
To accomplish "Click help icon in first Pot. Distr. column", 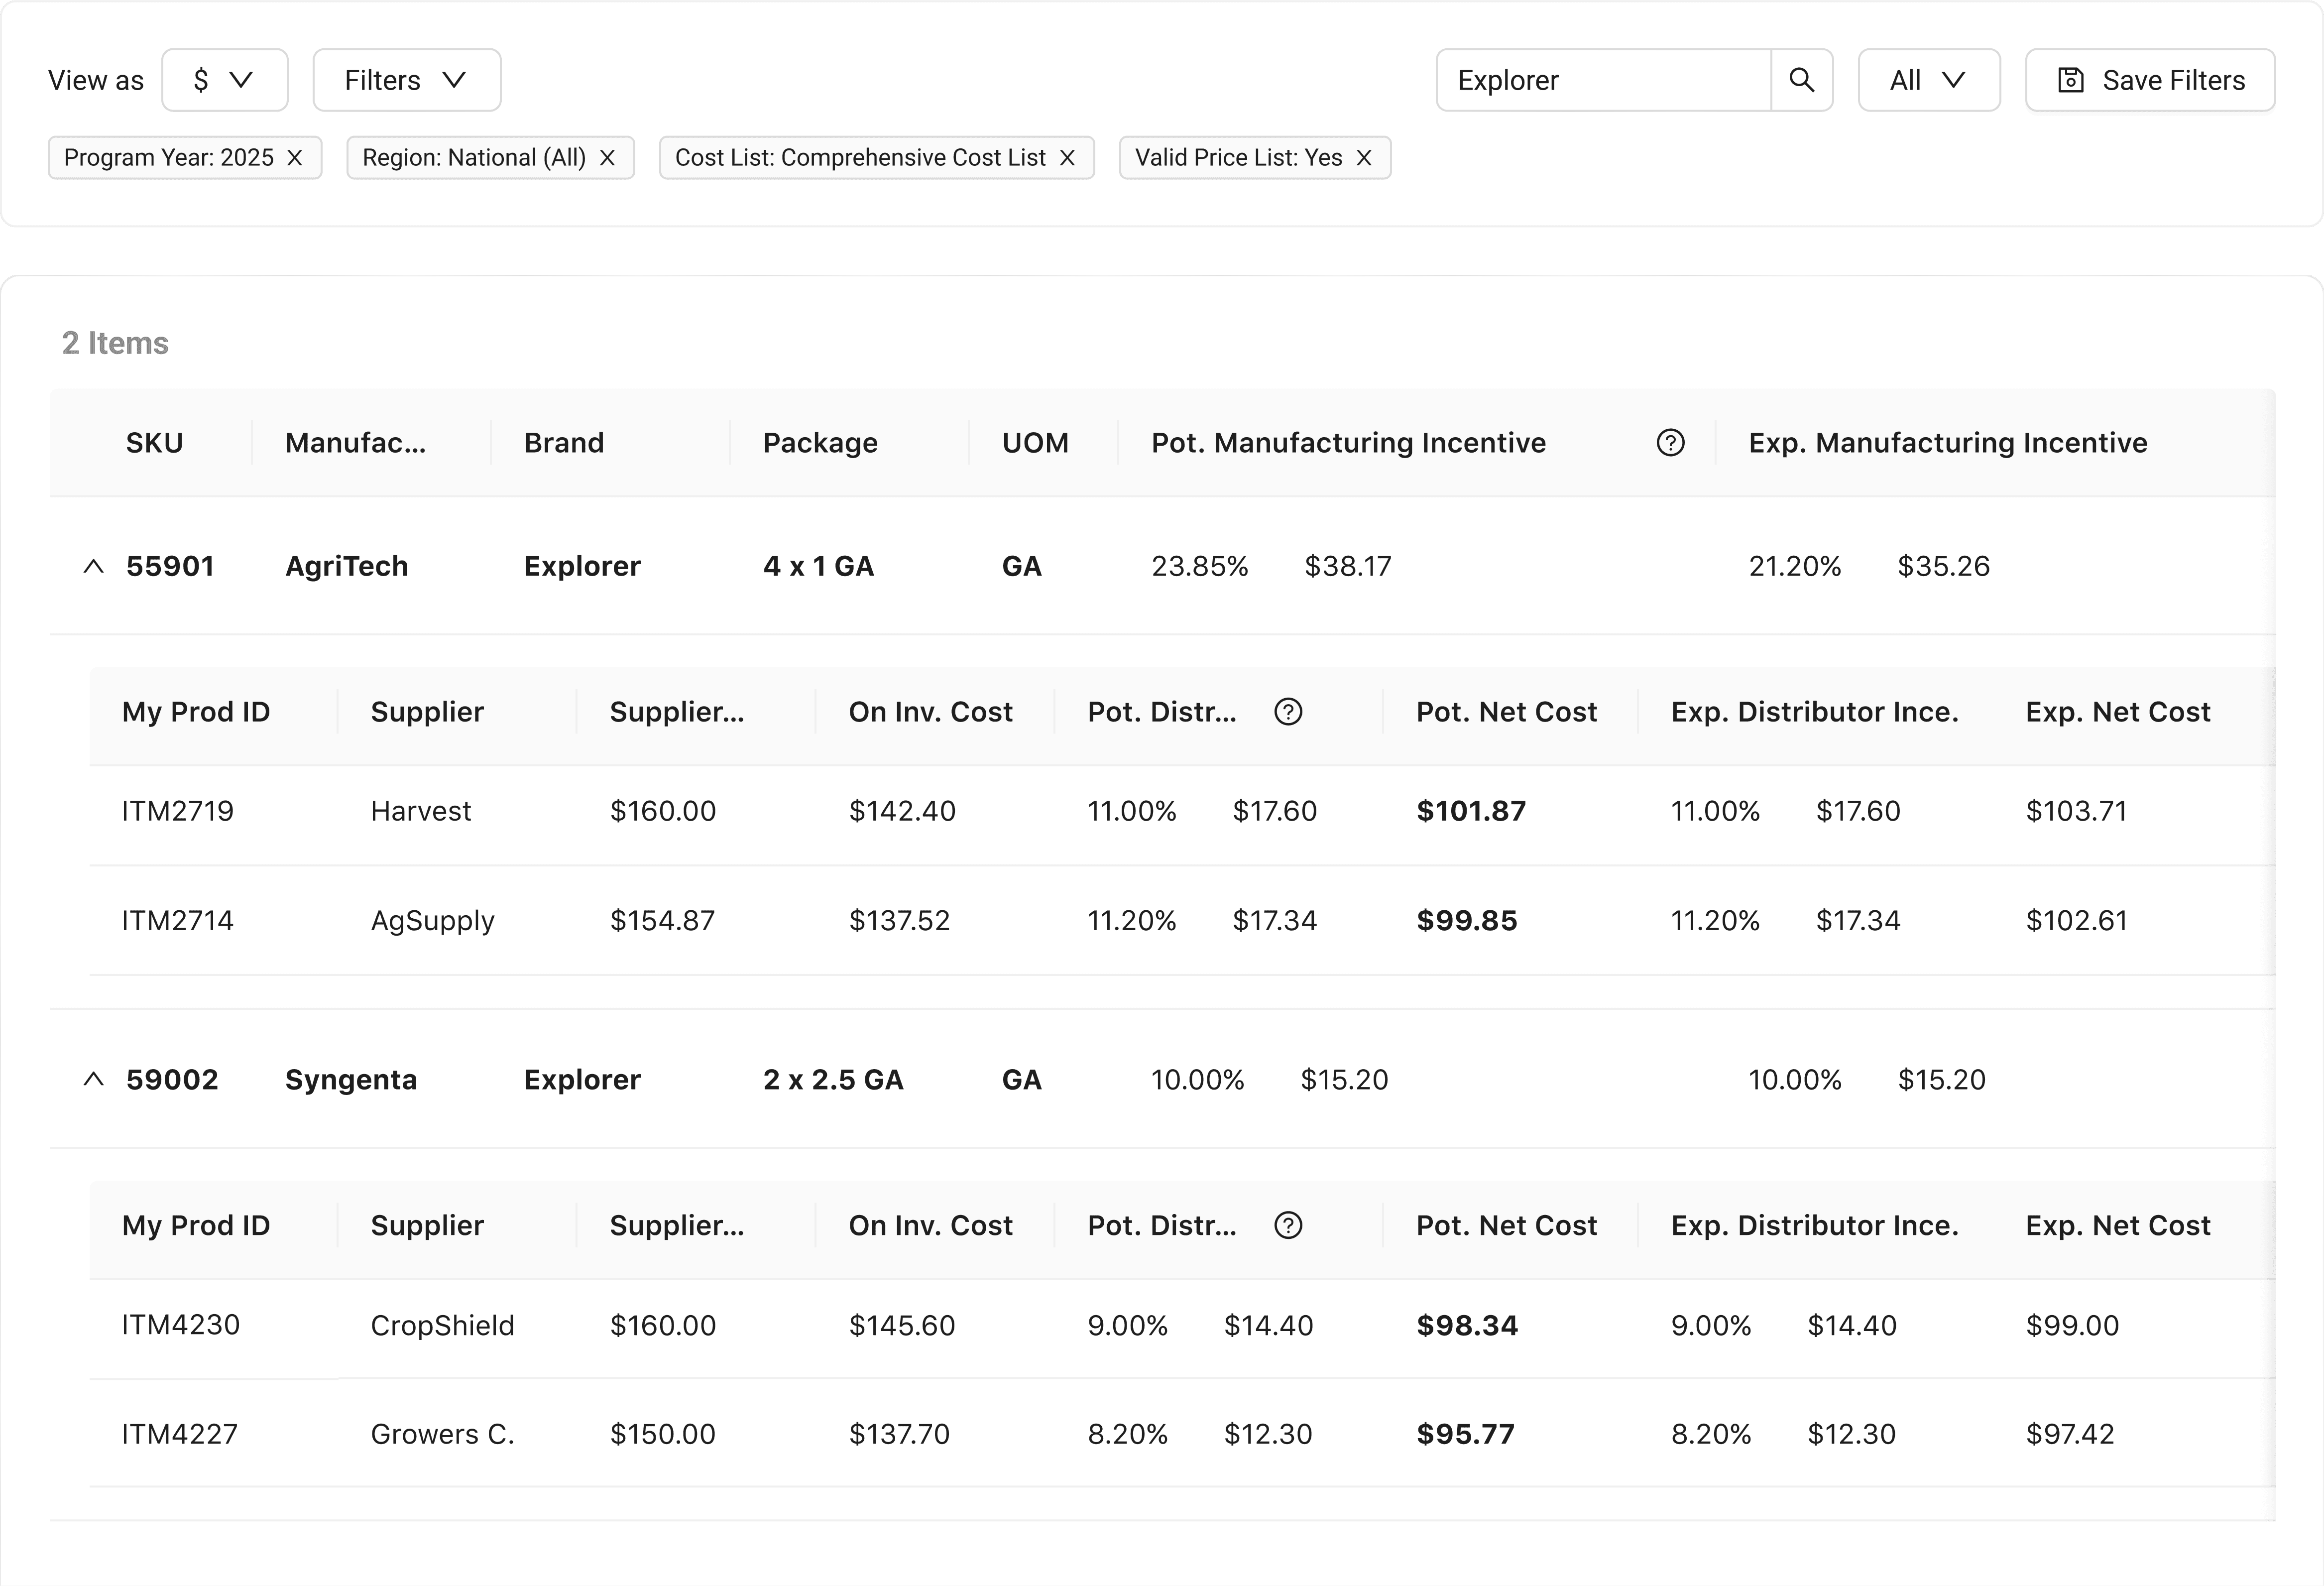I will click(x=1288, y=712).
